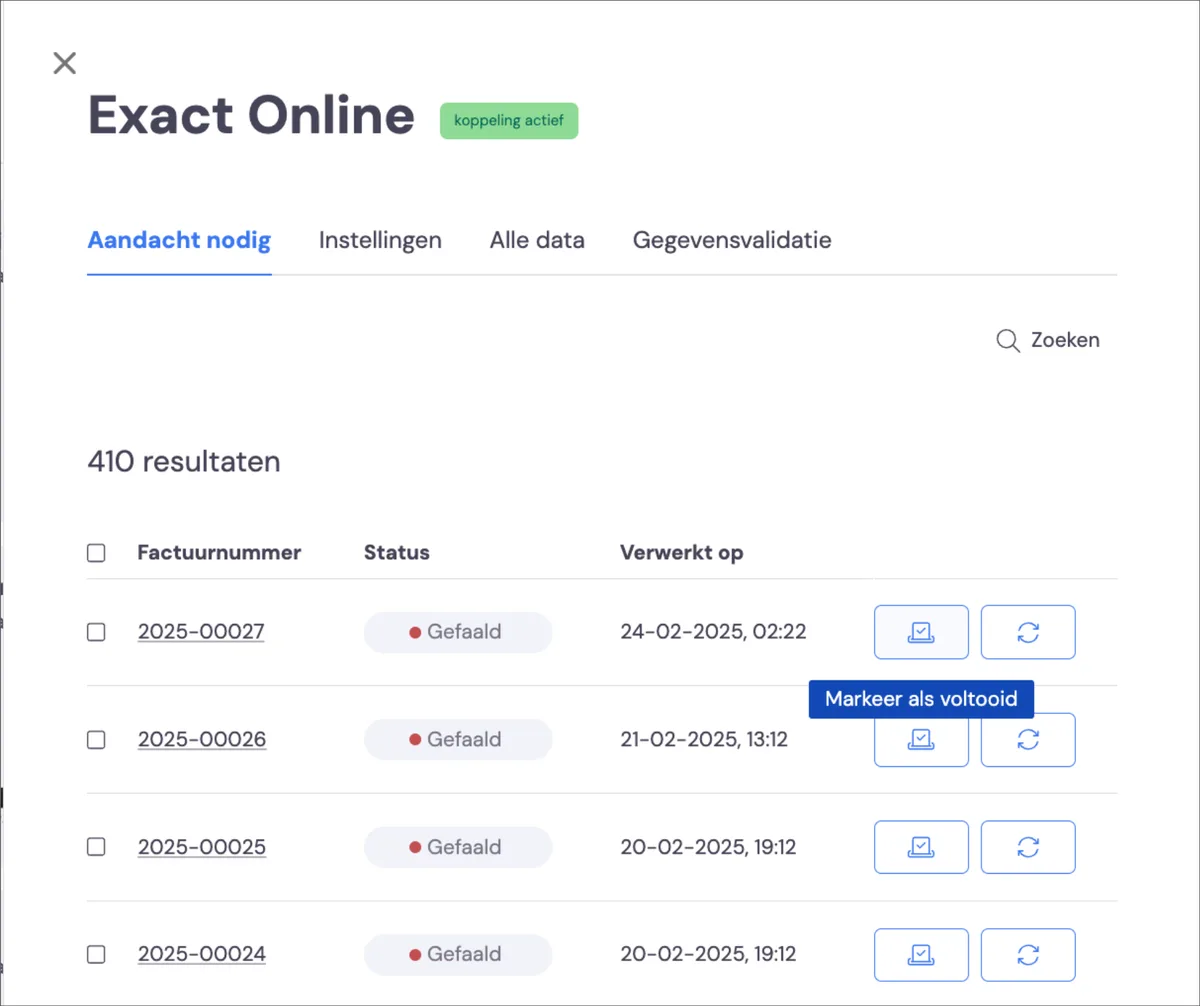Click the Zoeken search label
The image size is (1200, 1006).
point(1065,340)
